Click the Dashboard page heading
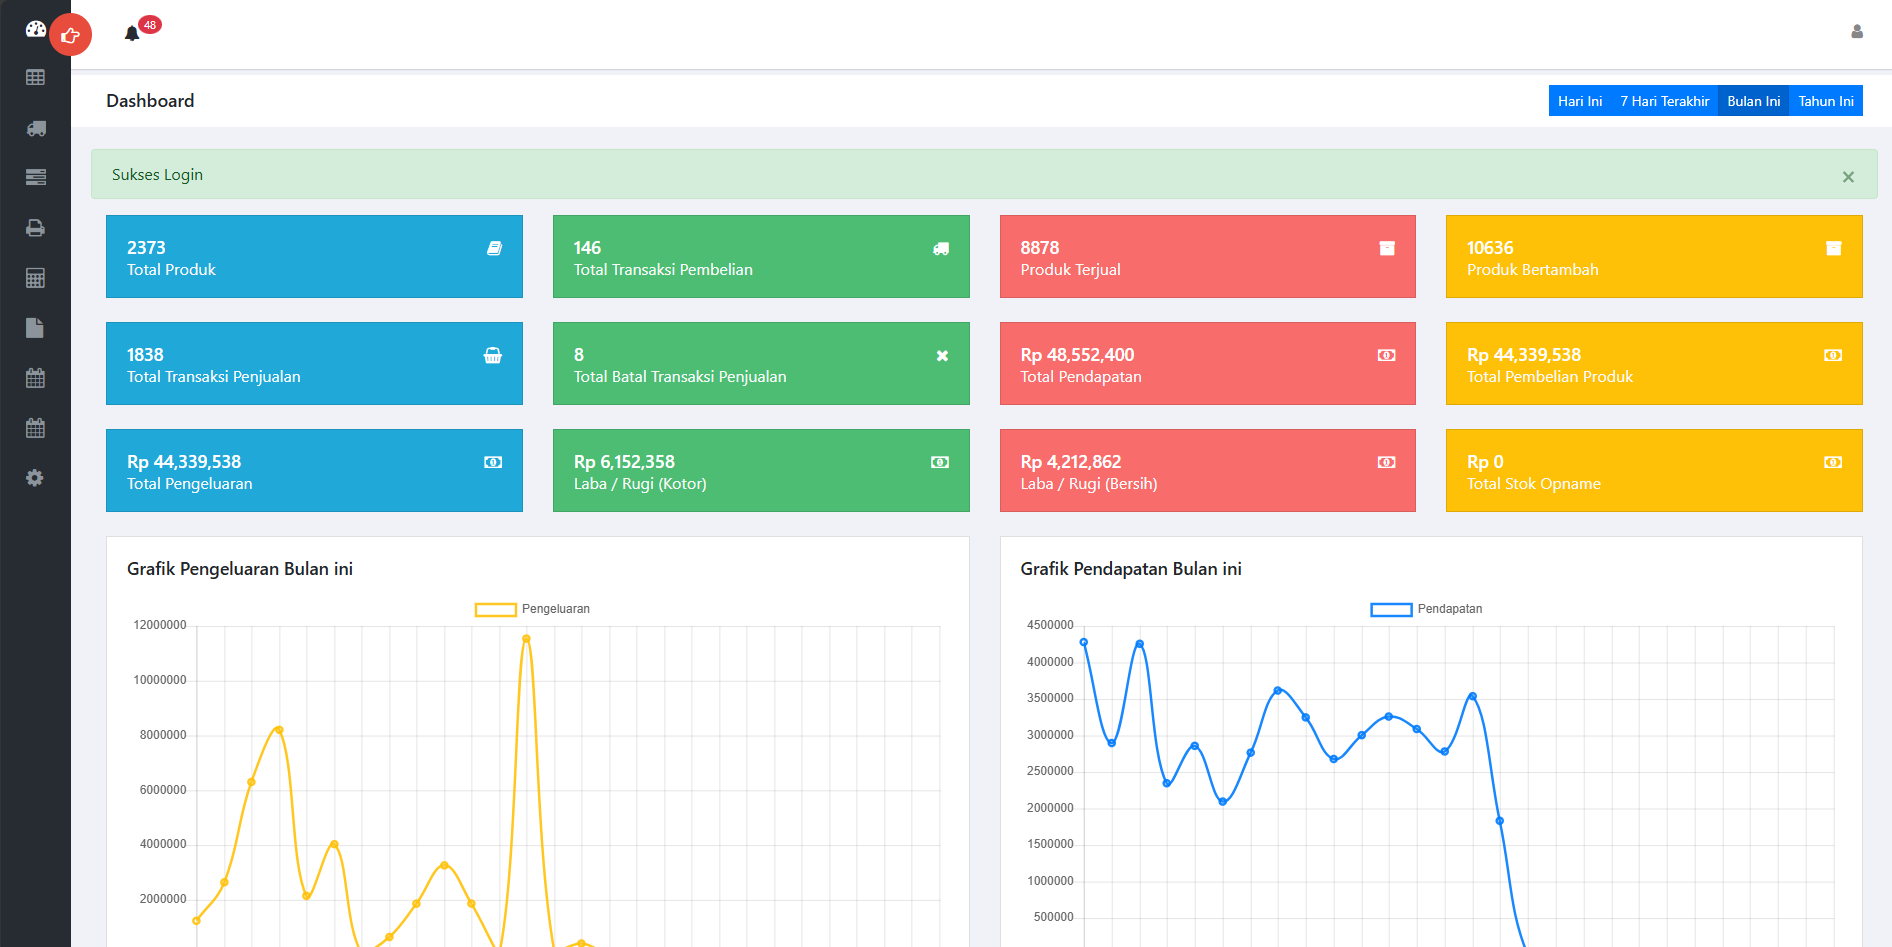This screenshot has width=1892, height=947. click(150, 101)
